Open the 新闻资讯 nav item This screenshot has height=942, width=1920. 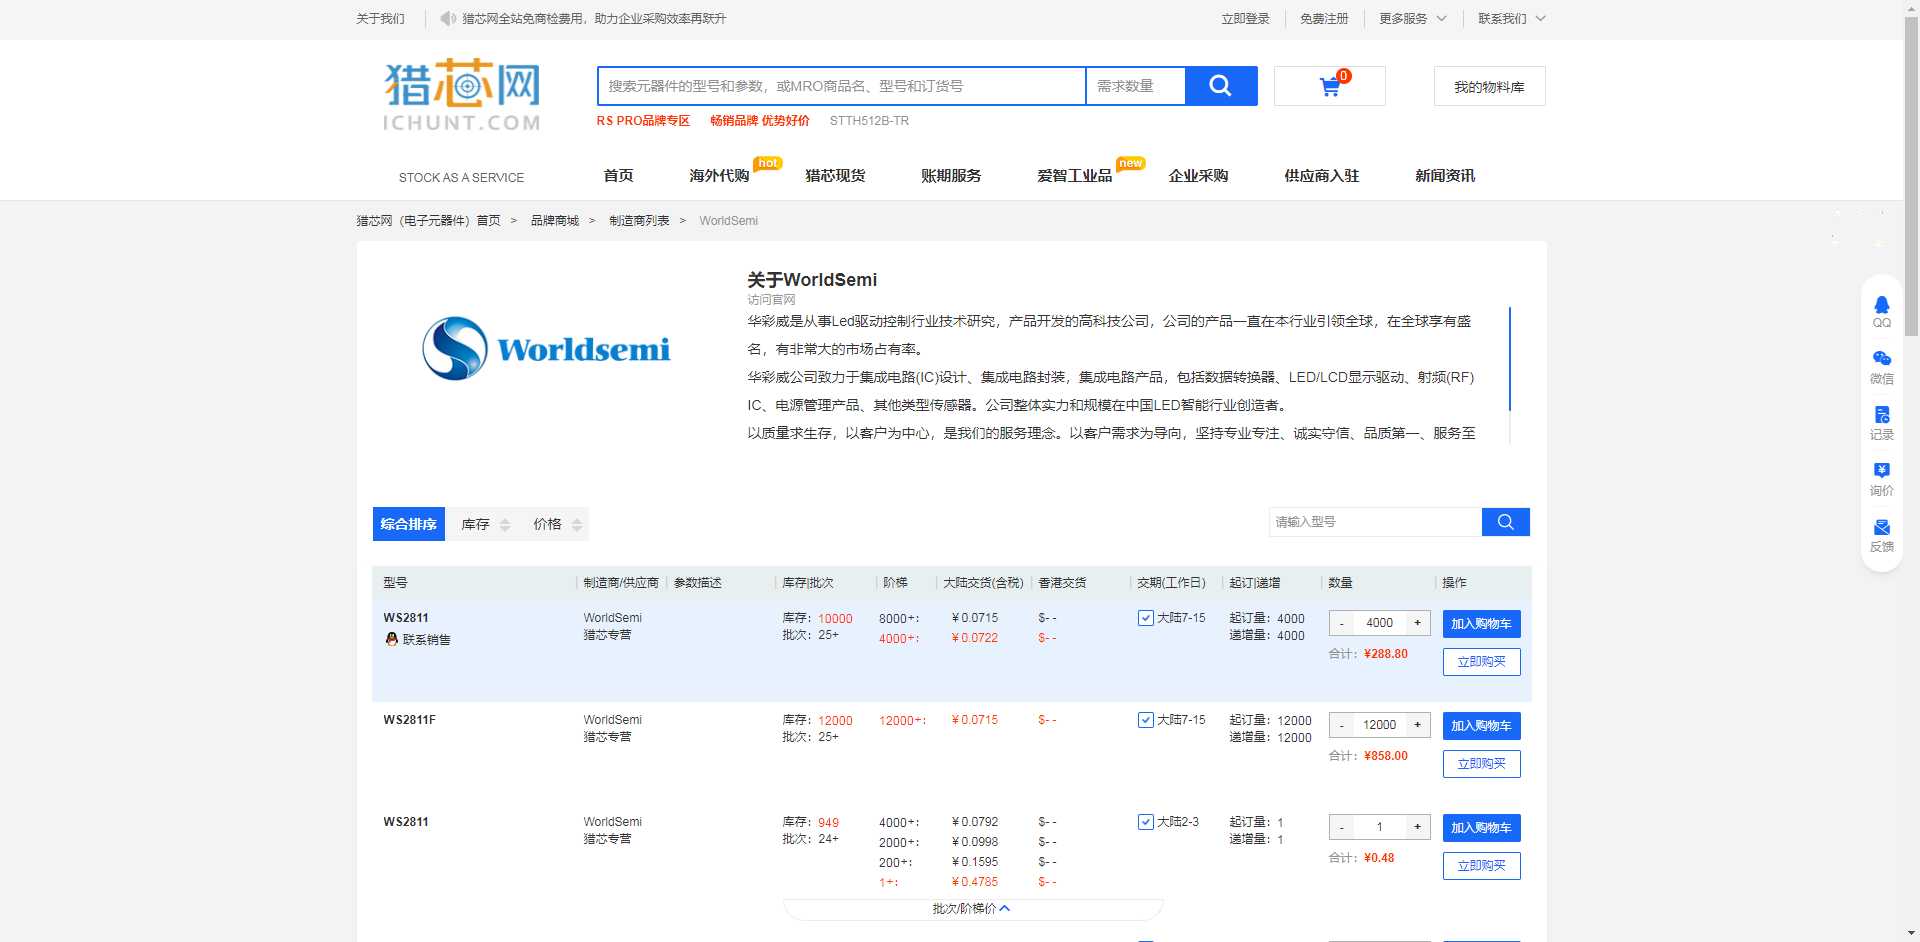[x=1445, y=176]
